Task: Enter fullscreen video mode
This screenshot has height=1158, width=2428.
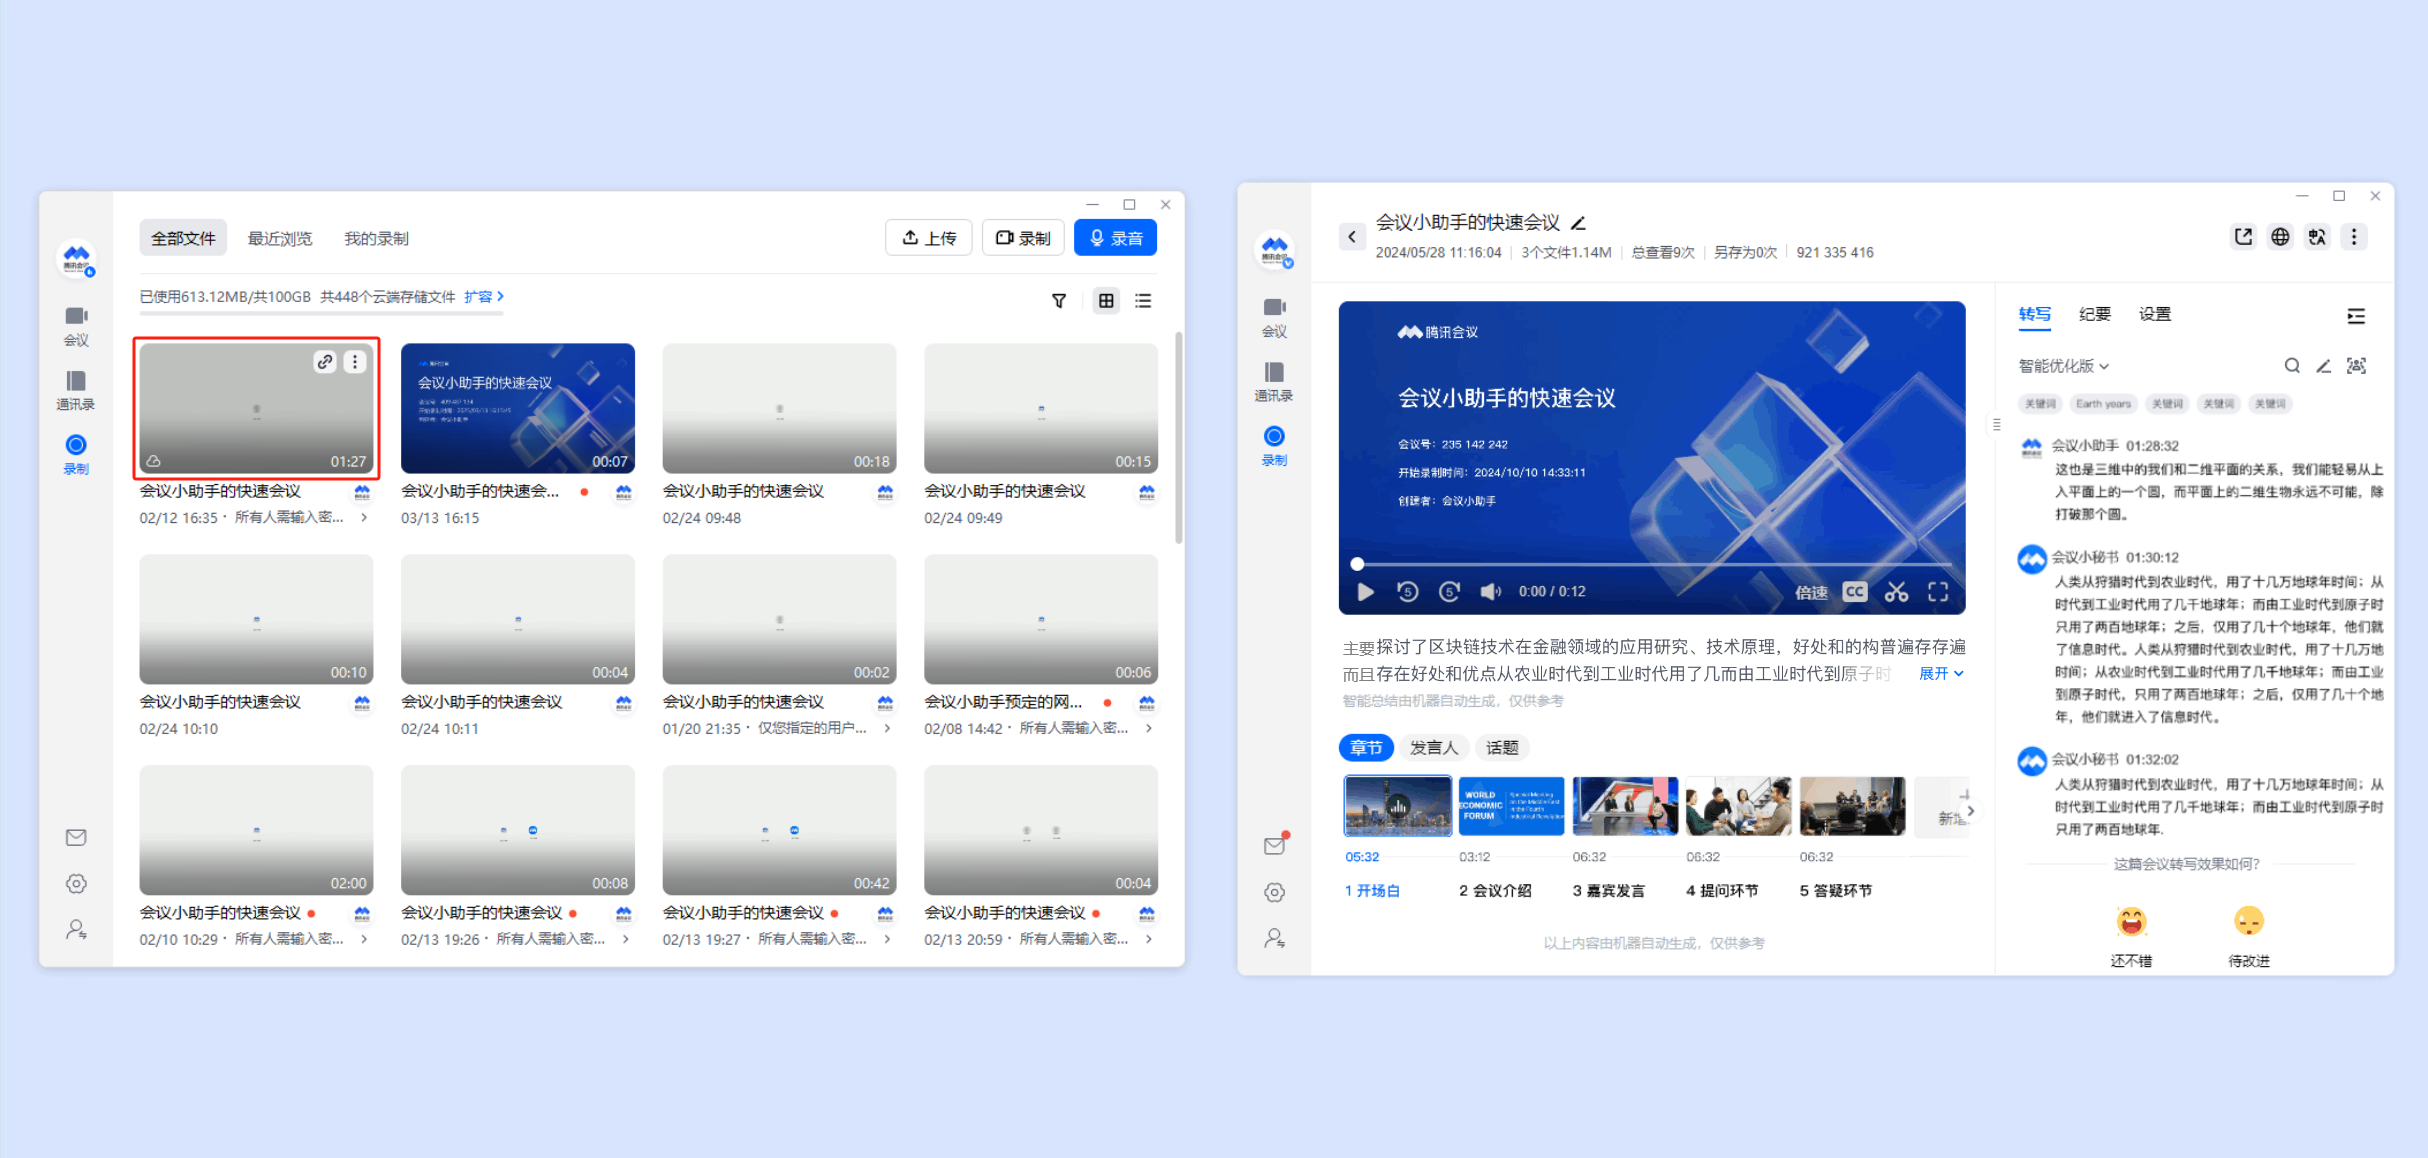Action: (1938, 592)
